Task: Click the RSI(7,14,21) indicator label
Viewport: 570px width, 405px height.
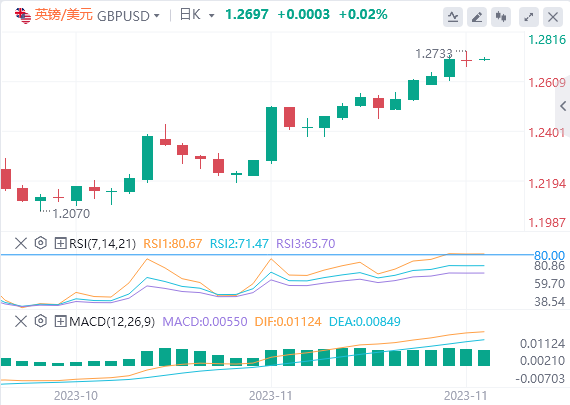Action: 102,243
